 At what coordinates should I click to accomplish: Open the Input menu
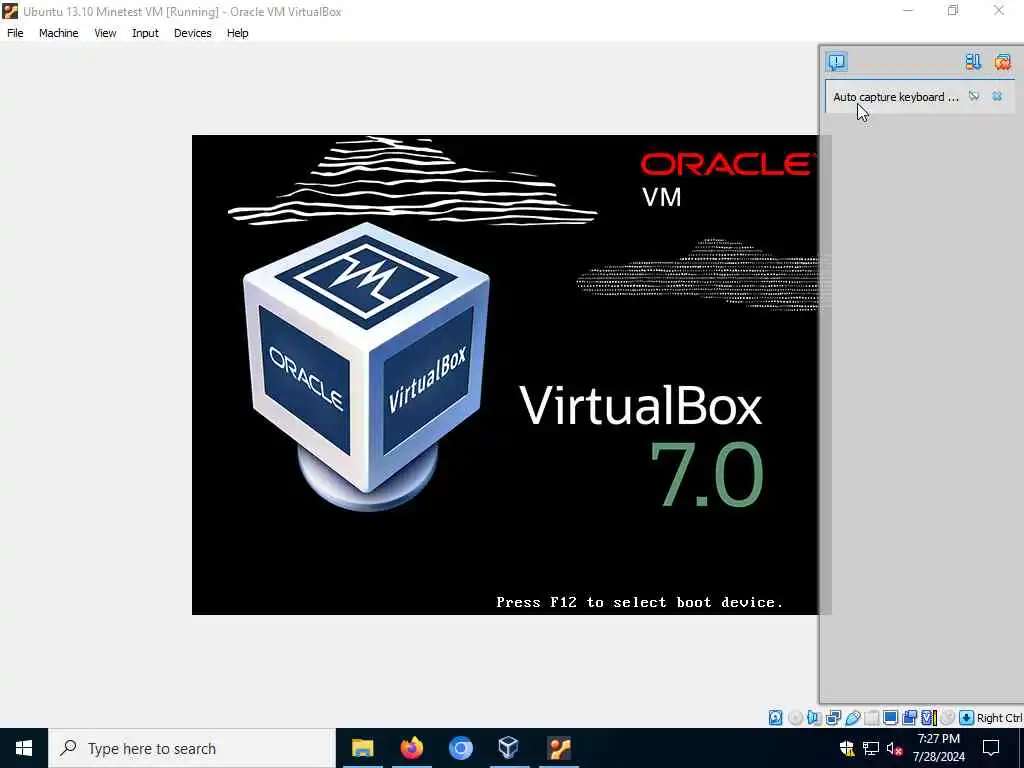pos(145,33)
